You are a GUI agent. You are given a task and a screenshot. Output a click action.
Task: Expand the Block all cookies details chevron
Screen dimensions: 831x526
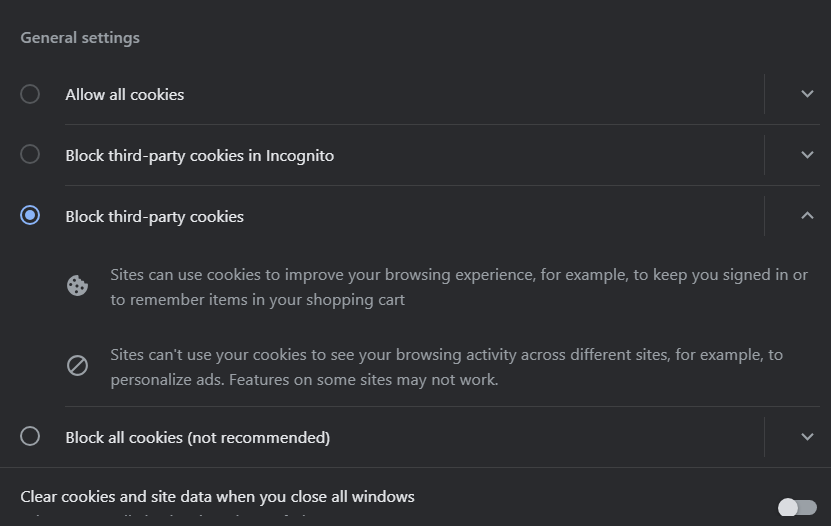807,436
